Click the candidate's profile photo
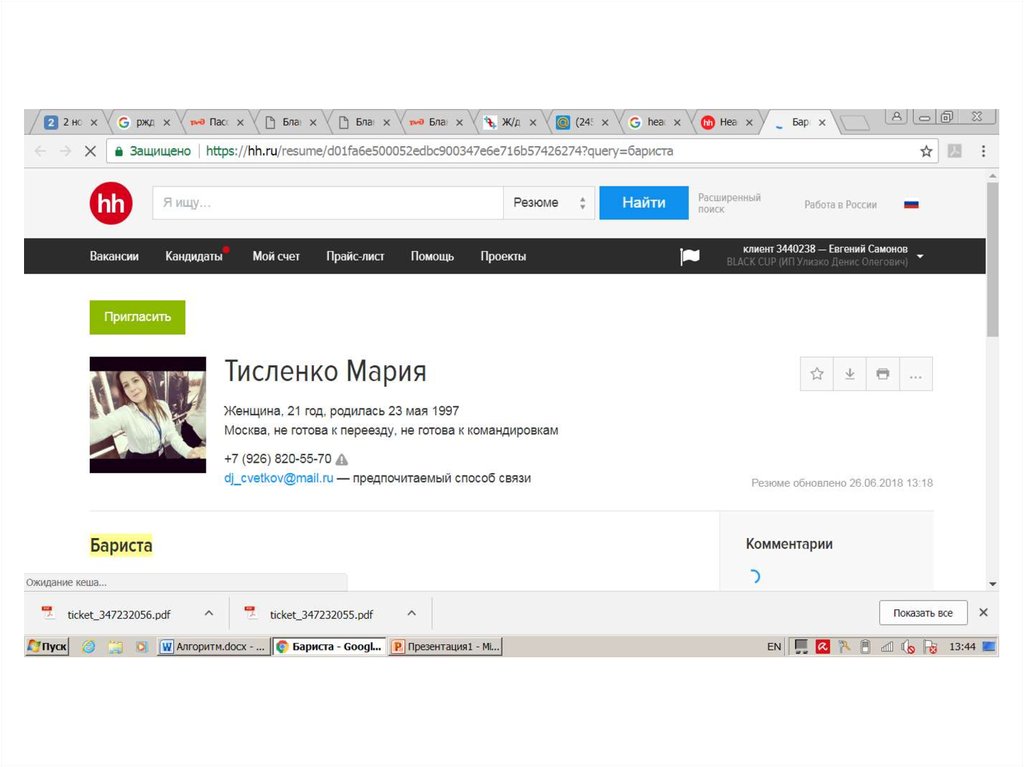1024x767 pixels. (x=148, y=415)
